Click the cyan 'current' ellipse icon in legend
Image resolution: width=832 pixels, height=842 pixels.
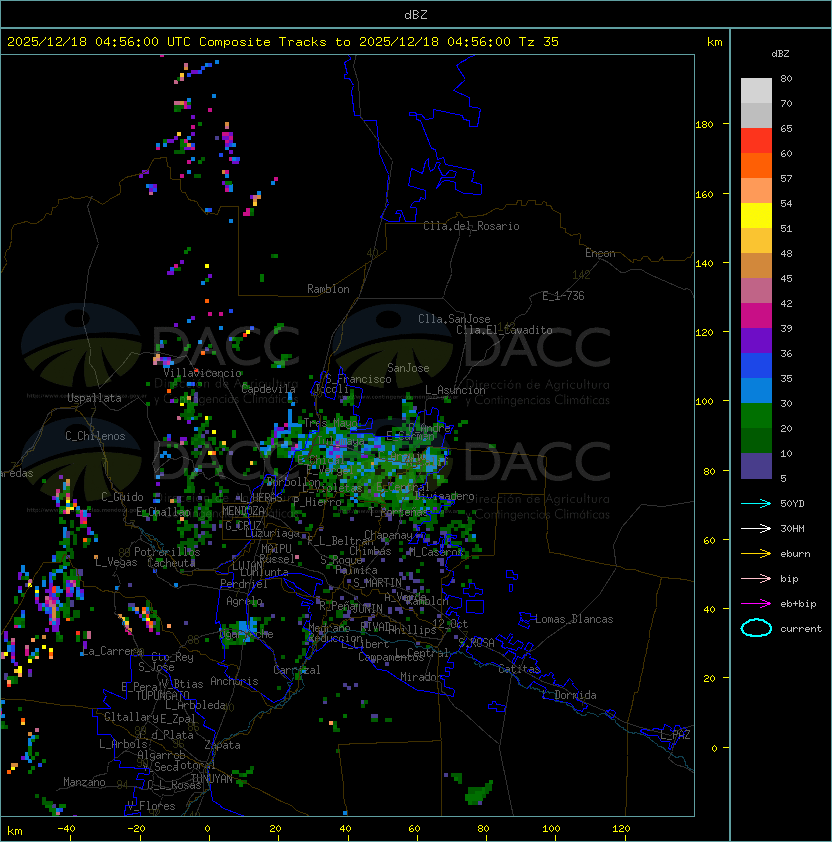(756, 628)
